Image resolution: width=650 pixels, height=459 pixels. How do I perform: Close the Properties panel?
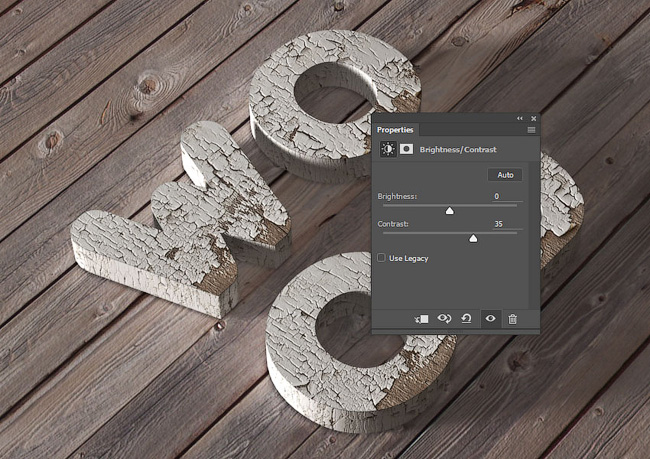pyautogui.click(x=534, y=119)
